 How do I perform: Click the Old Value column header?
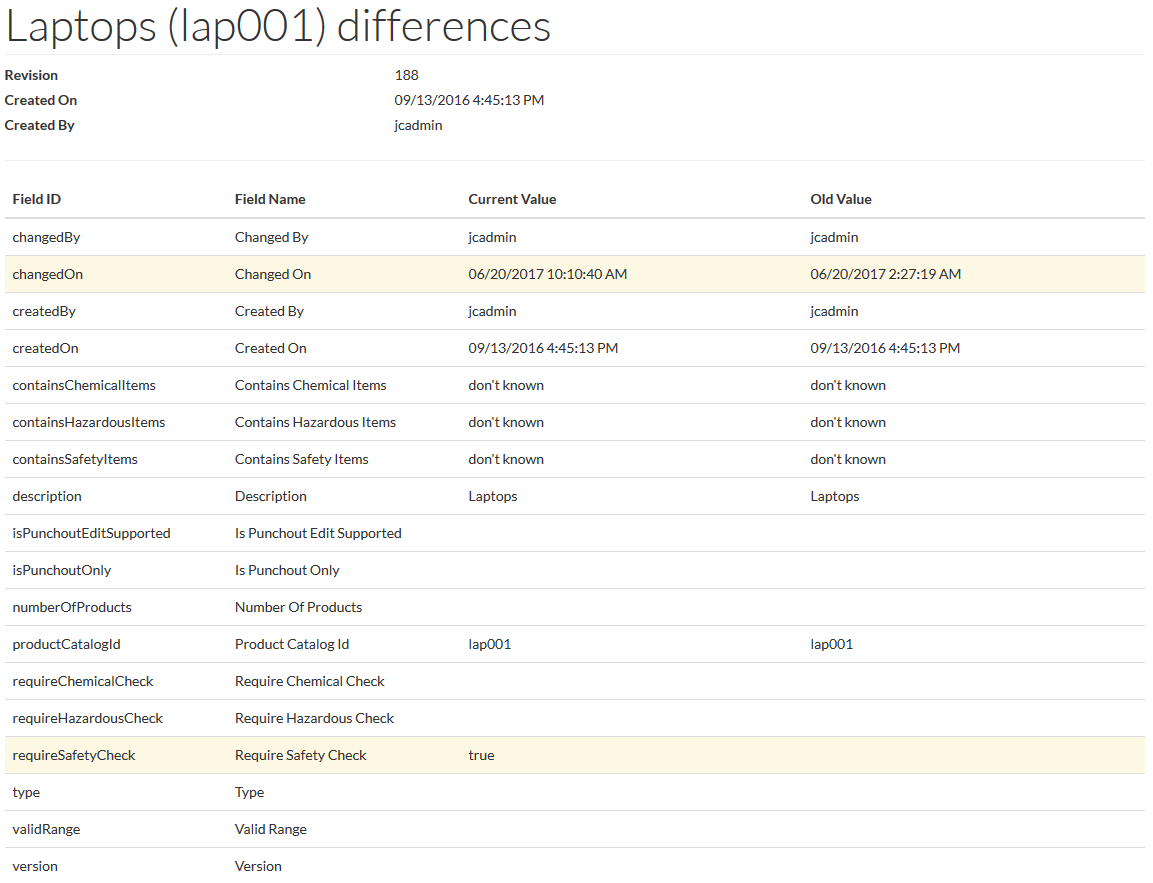(840, 199)
